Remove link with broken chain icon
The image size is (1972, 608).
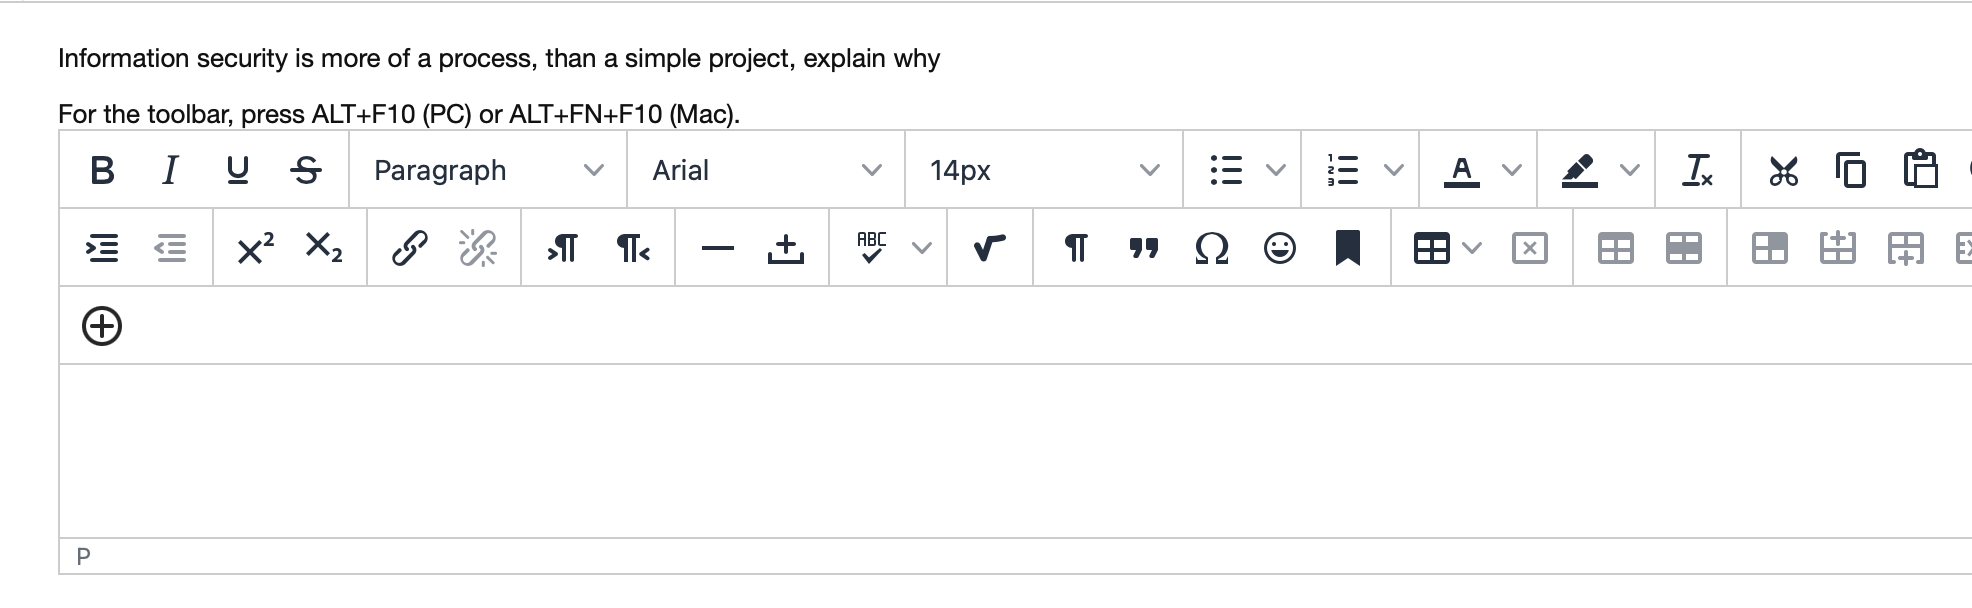478,248
